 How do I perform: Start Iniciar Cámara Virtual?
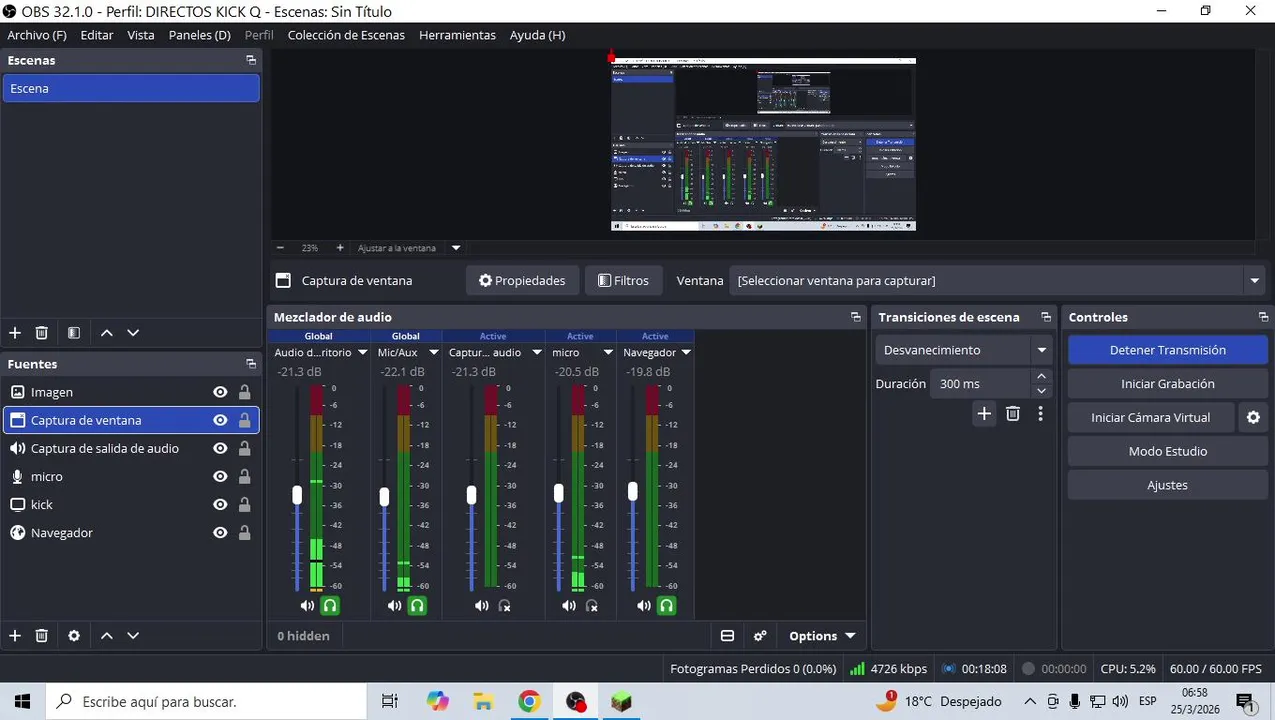[x=1150, y=418]
